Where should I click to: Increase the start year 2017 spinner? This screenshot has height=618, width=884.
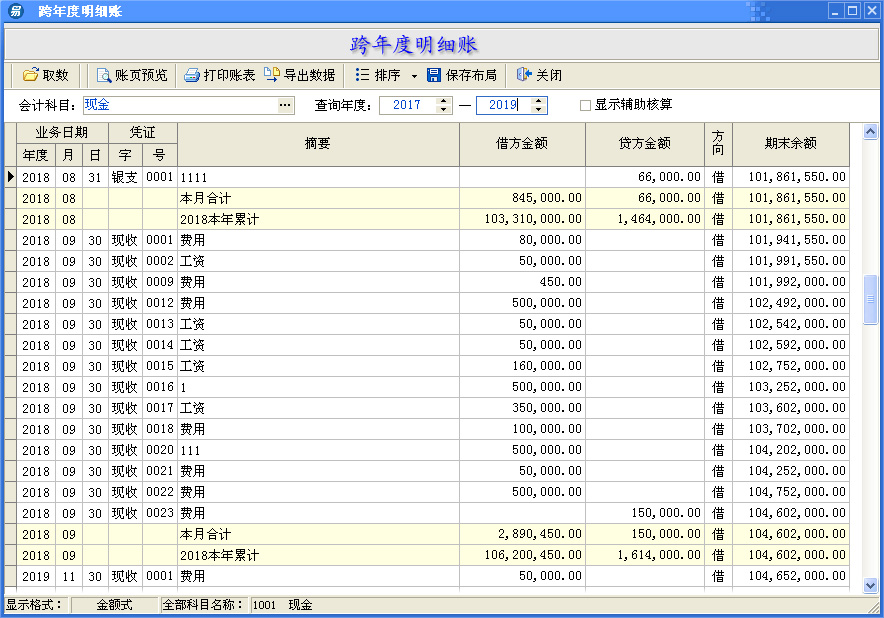coord(444,101)
